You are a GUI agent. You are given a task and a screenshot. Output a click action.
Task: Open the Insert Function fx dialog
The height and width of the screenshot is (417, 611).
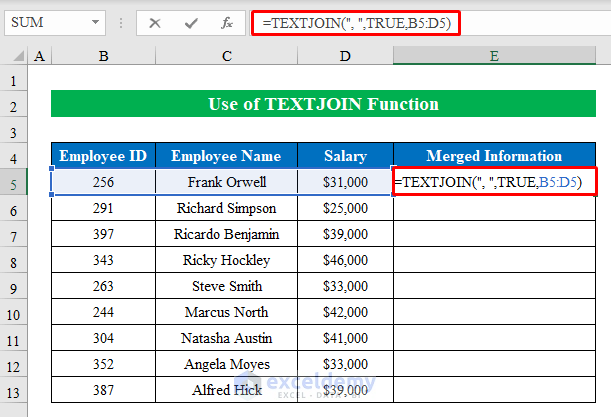227,22
